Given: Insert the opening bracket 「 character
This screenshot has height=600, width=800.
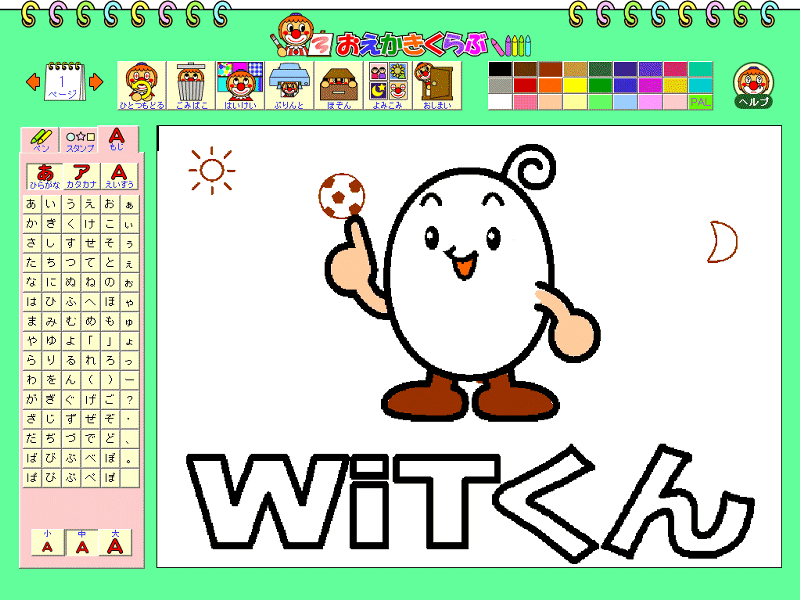Looking at the screenshot, I should (90, 341).
